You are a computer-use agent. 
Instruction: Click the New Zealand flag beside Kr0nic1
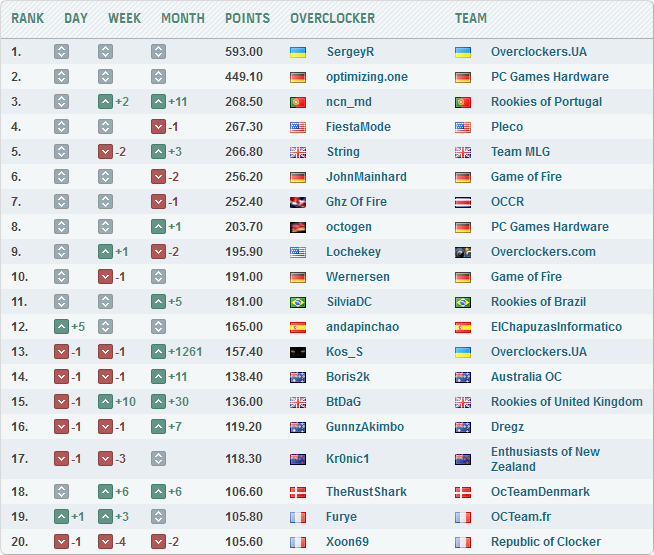pos(298,459)
